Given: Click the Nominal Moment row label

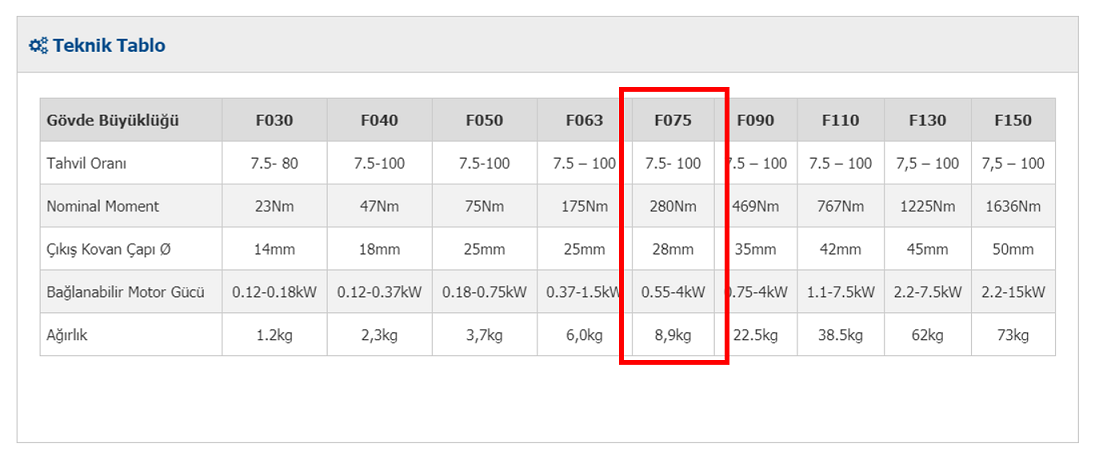Looking at the screenshot, I should (103, 207).
